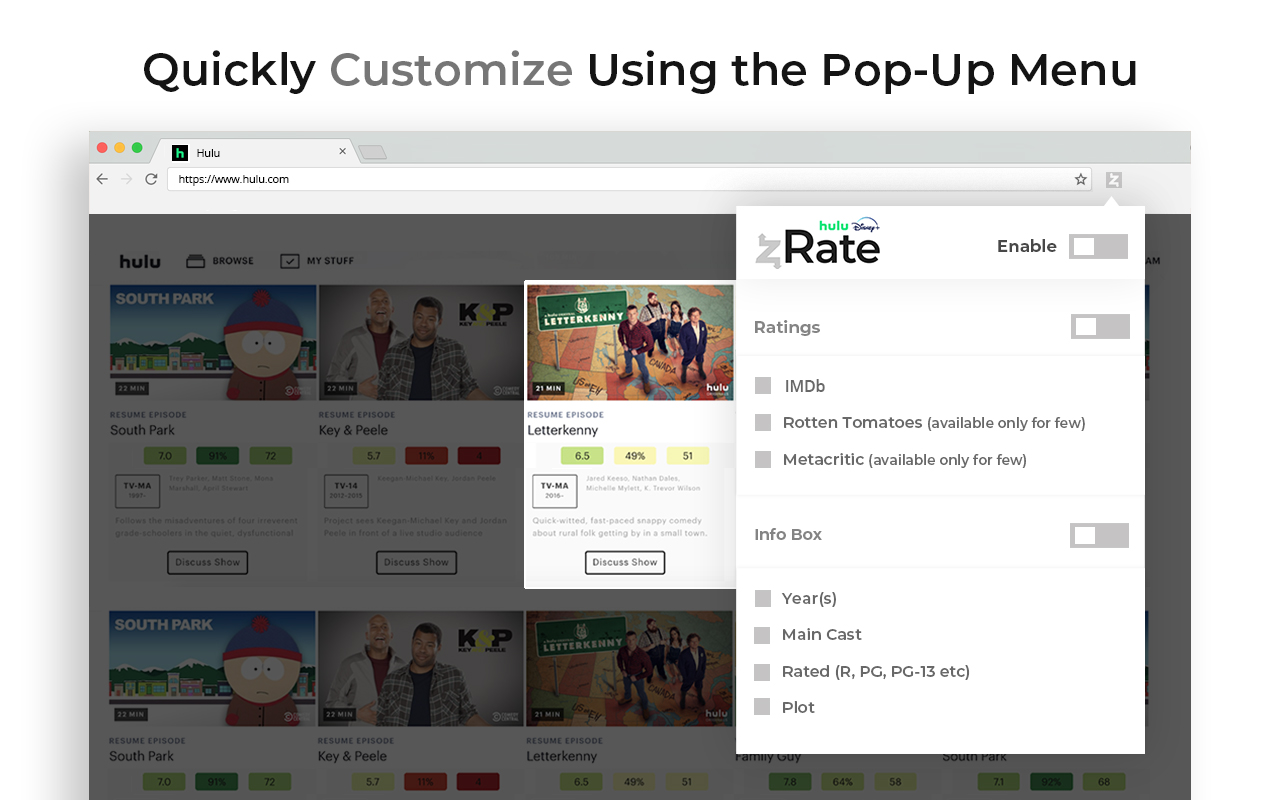Screen dimensions: 1280x800
Task: Close the Hulu browser tab
Action: pos(342,152)
